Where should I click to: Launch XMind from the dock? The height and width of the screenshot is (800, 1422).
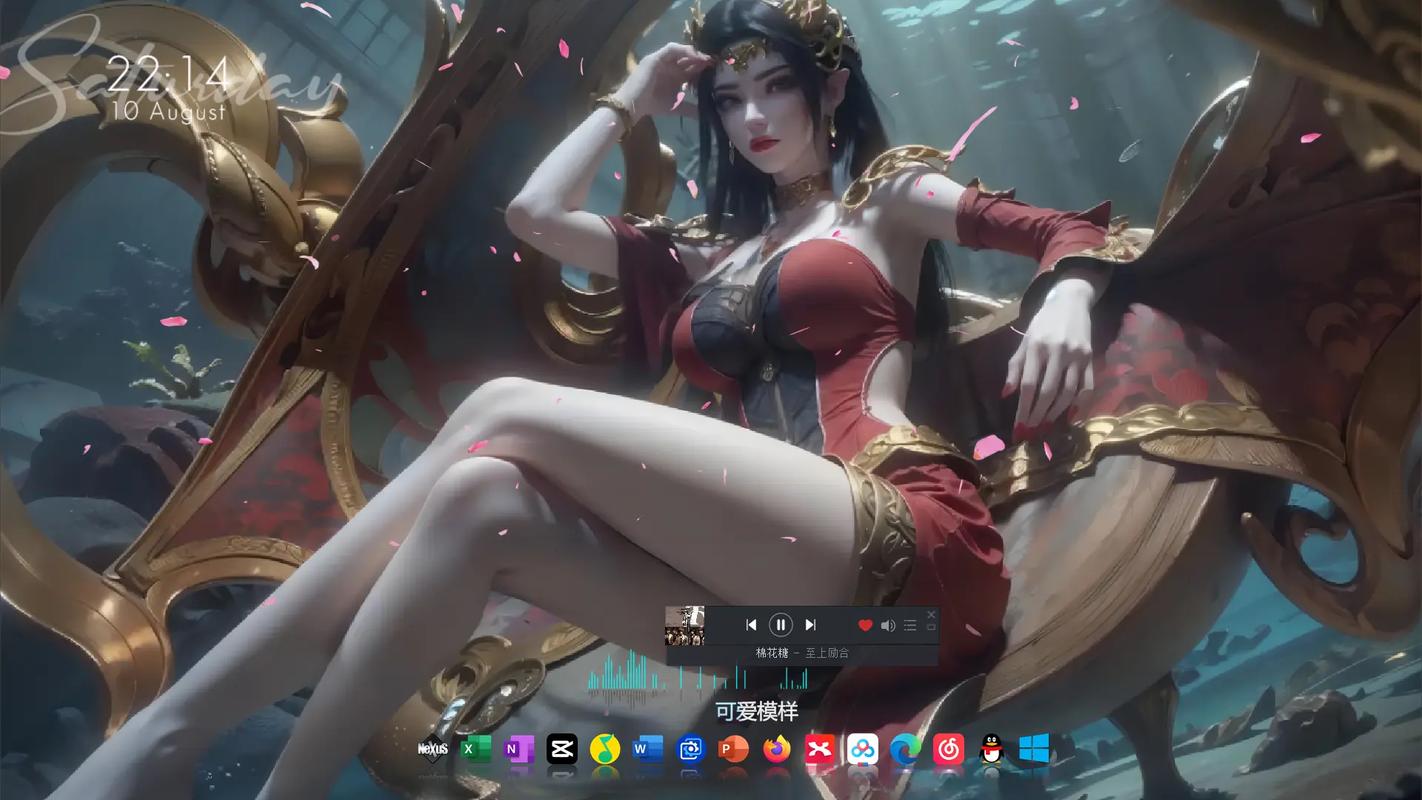(x=820, y=748)
